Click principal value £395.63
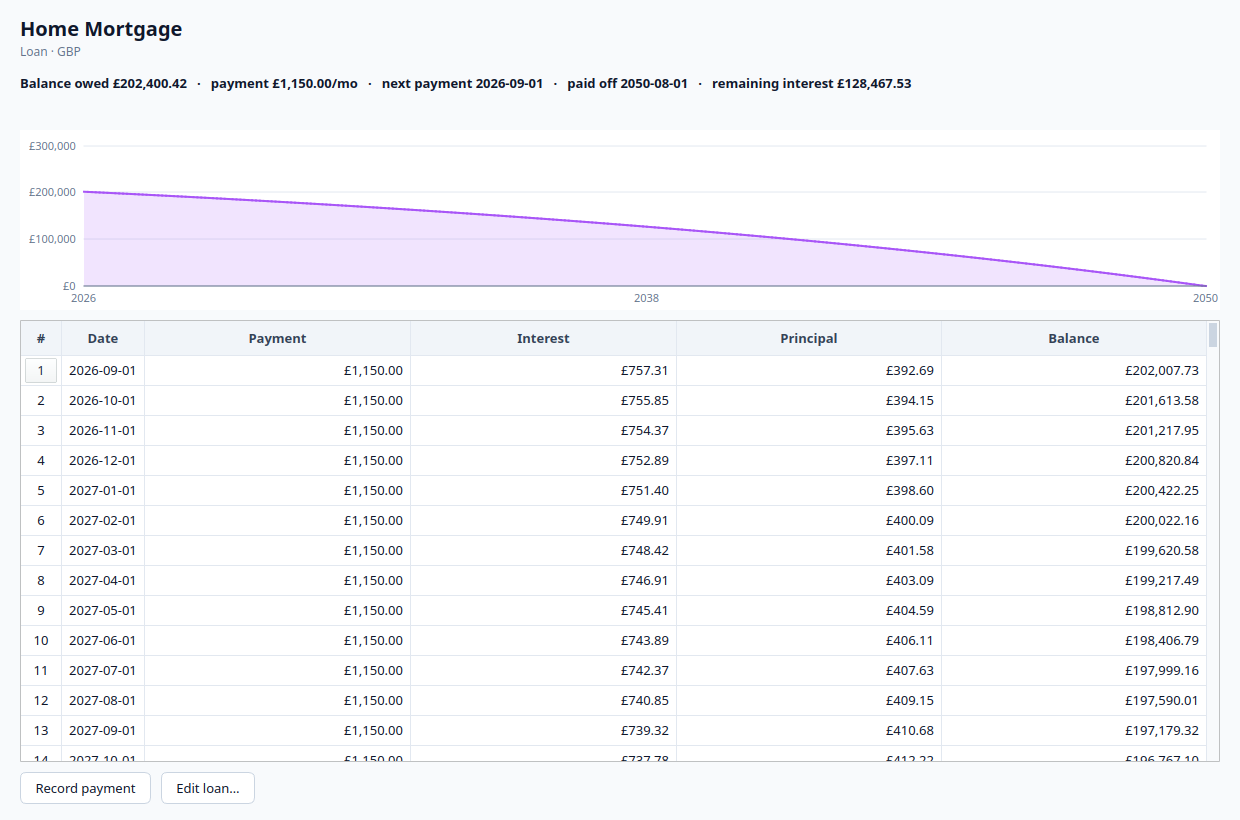This screenshot has width=1240, height=820. pyautogui.click(x=910, y=431)
